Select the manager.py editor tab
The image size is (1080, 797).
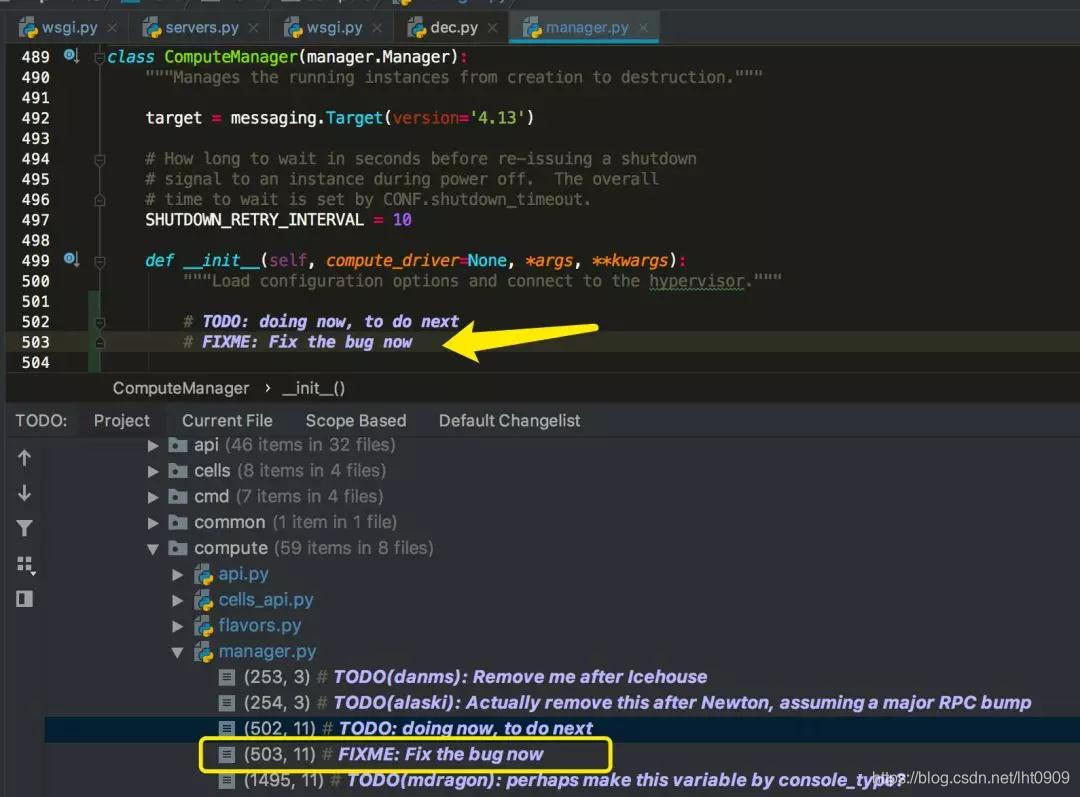point(585,28)
